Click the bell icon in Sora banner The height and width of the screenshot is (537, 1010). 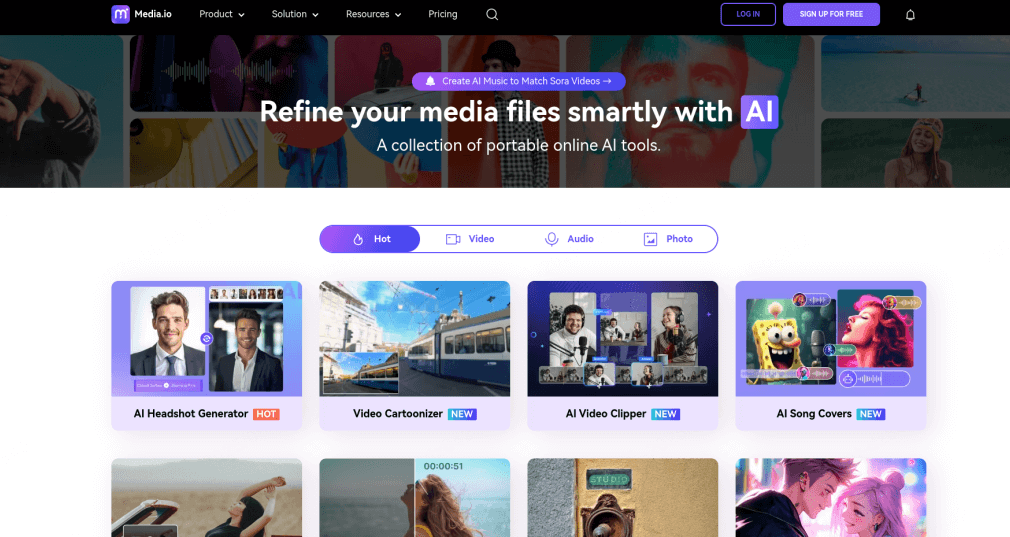[x=430, y=81]
